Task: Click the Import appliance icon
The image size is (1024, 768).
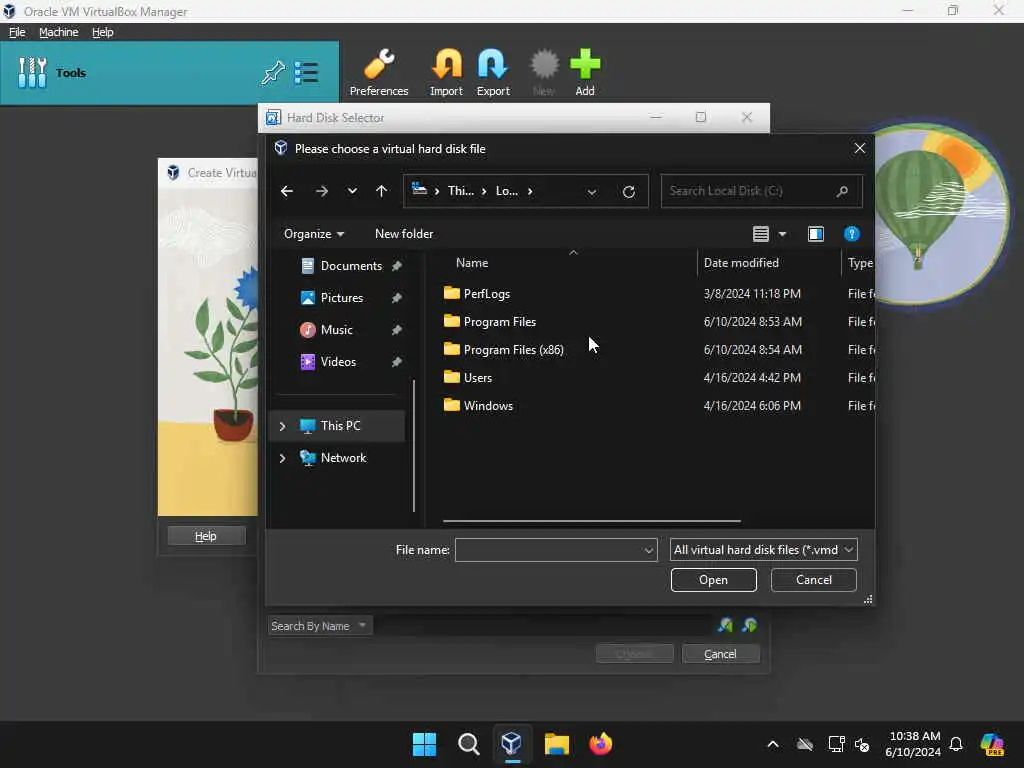Action: click(446, 72)
